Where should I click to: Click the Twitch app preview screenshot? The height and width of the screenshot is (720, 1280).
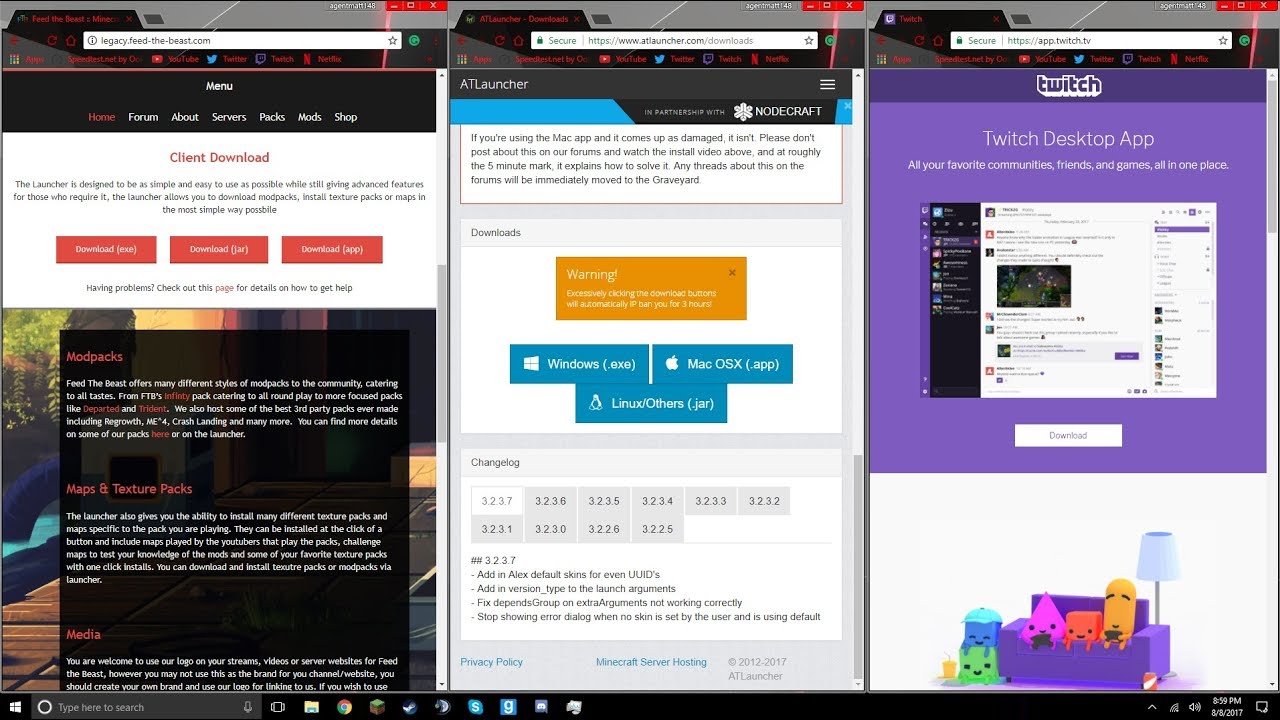1068,300
